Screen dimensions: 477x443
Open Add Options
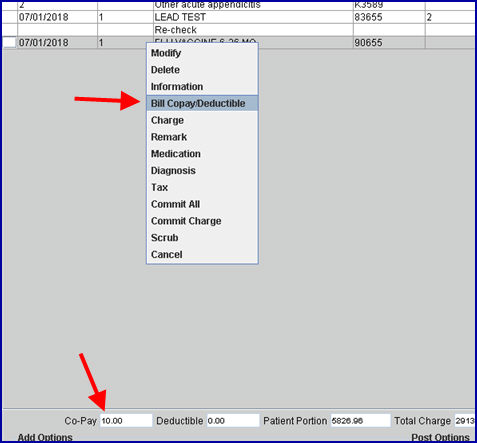(x=45, y=437)
